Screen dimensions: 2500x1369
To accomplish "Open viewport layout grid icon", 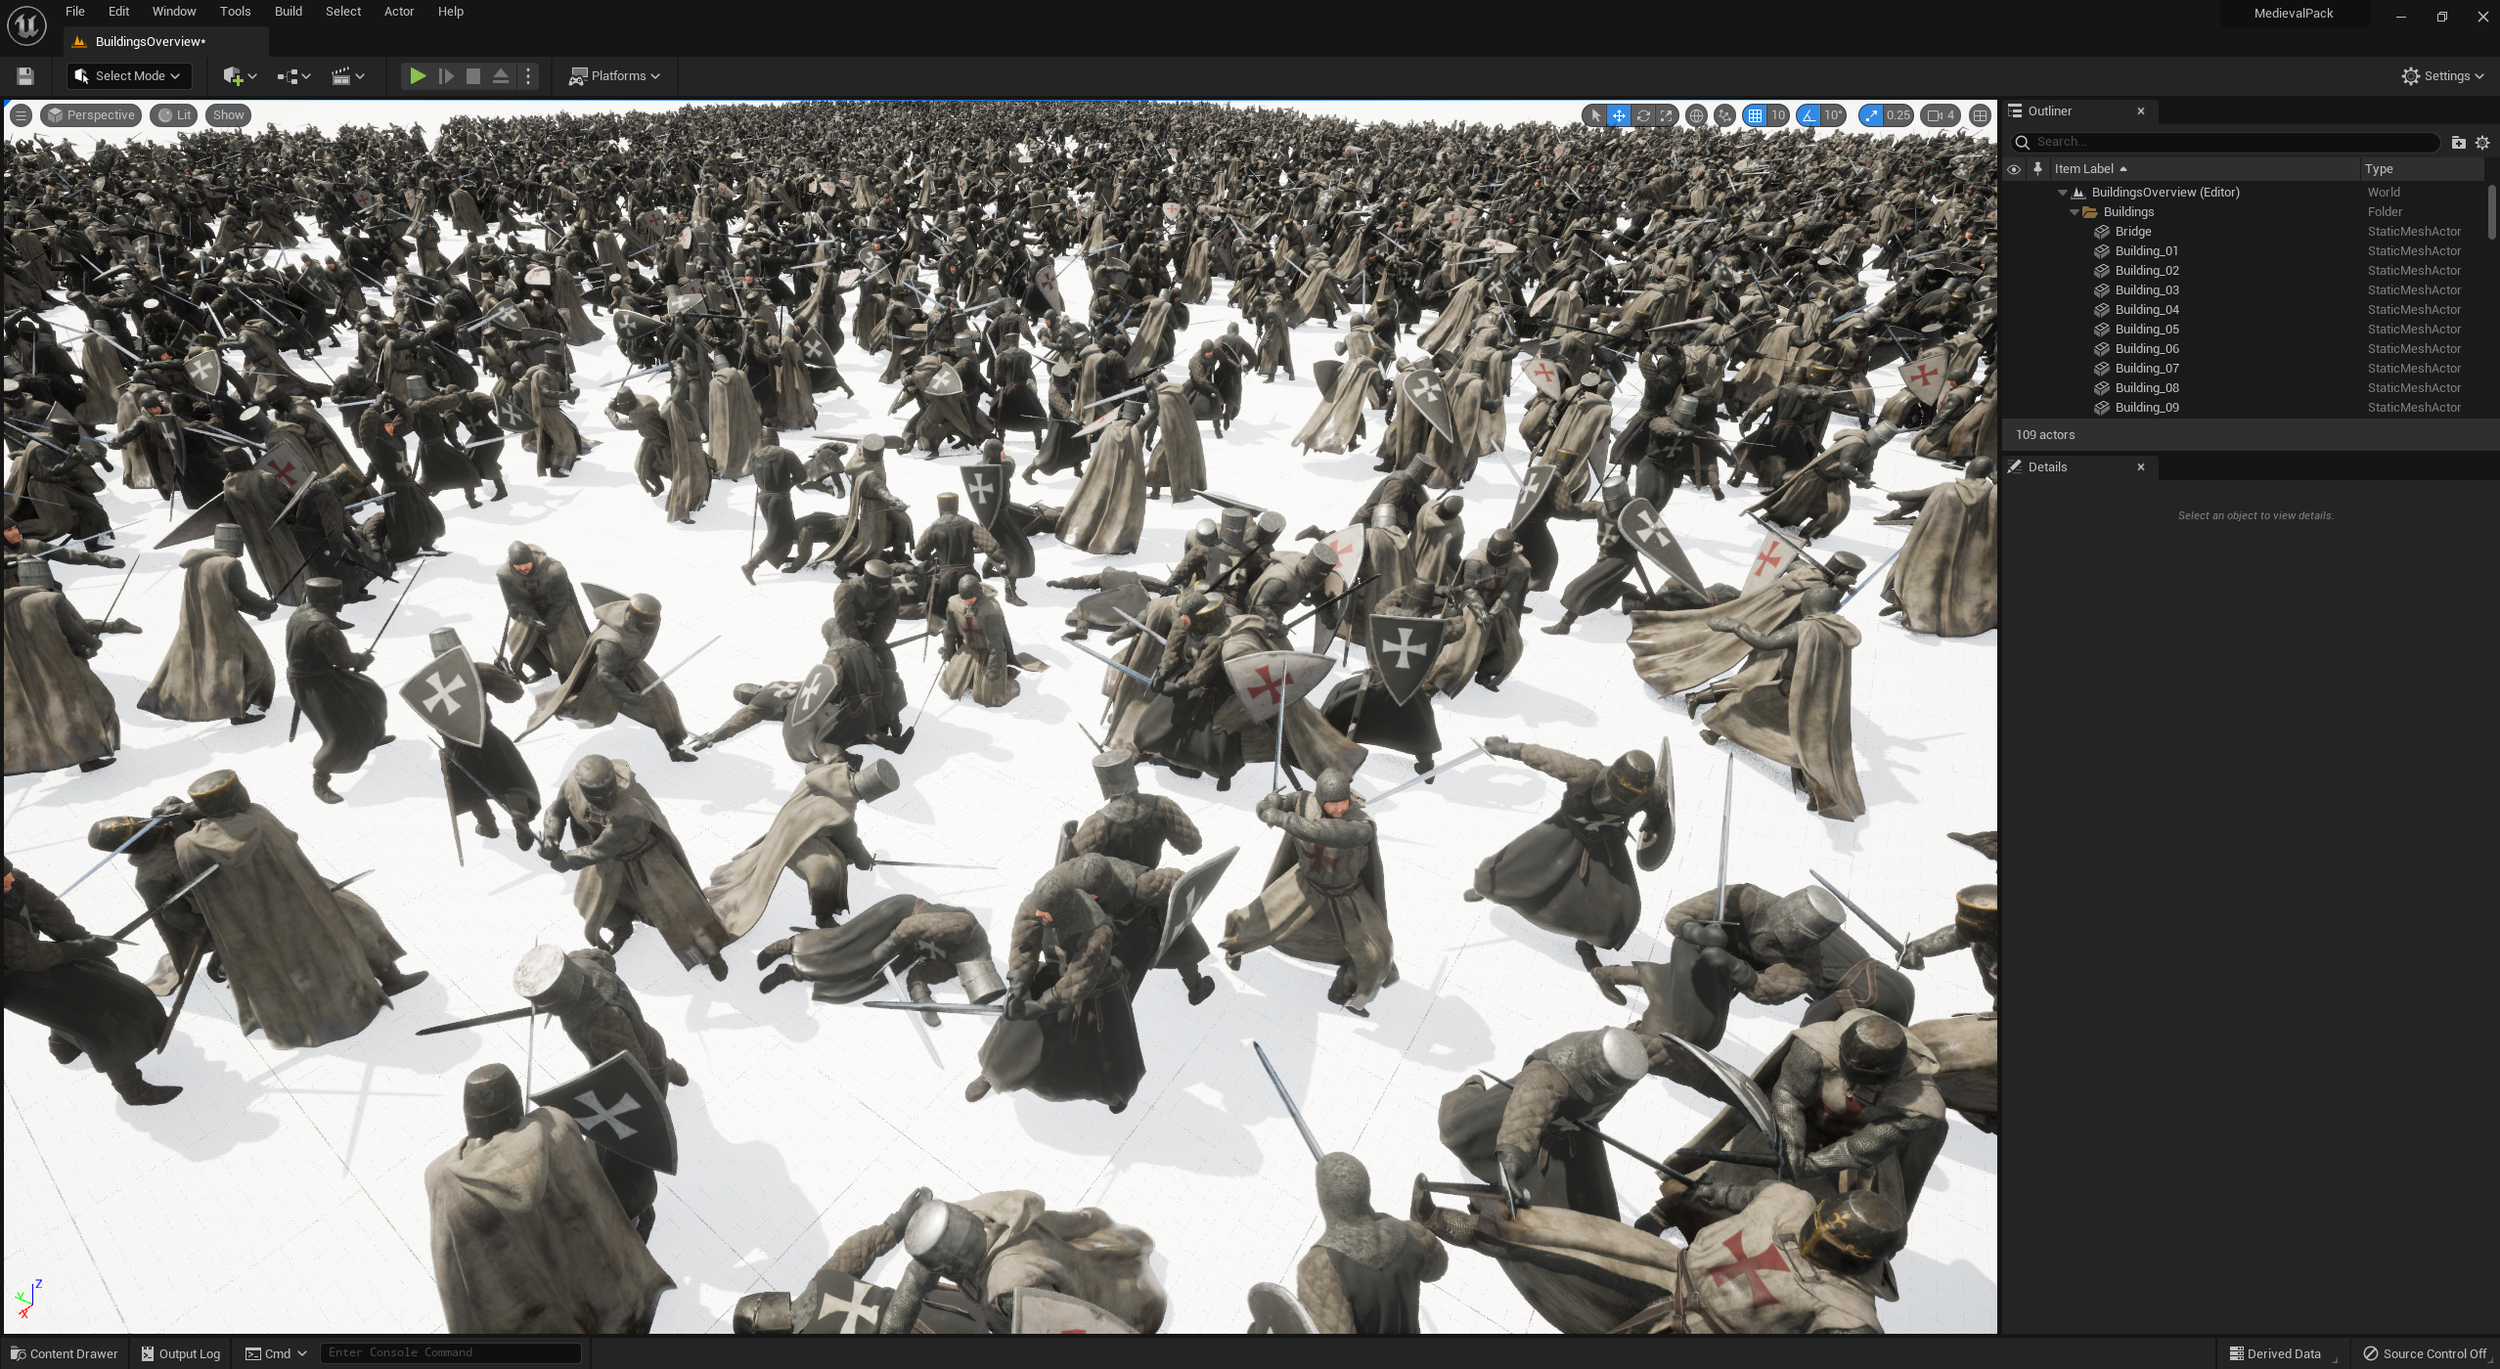I will pos(1979,116).
